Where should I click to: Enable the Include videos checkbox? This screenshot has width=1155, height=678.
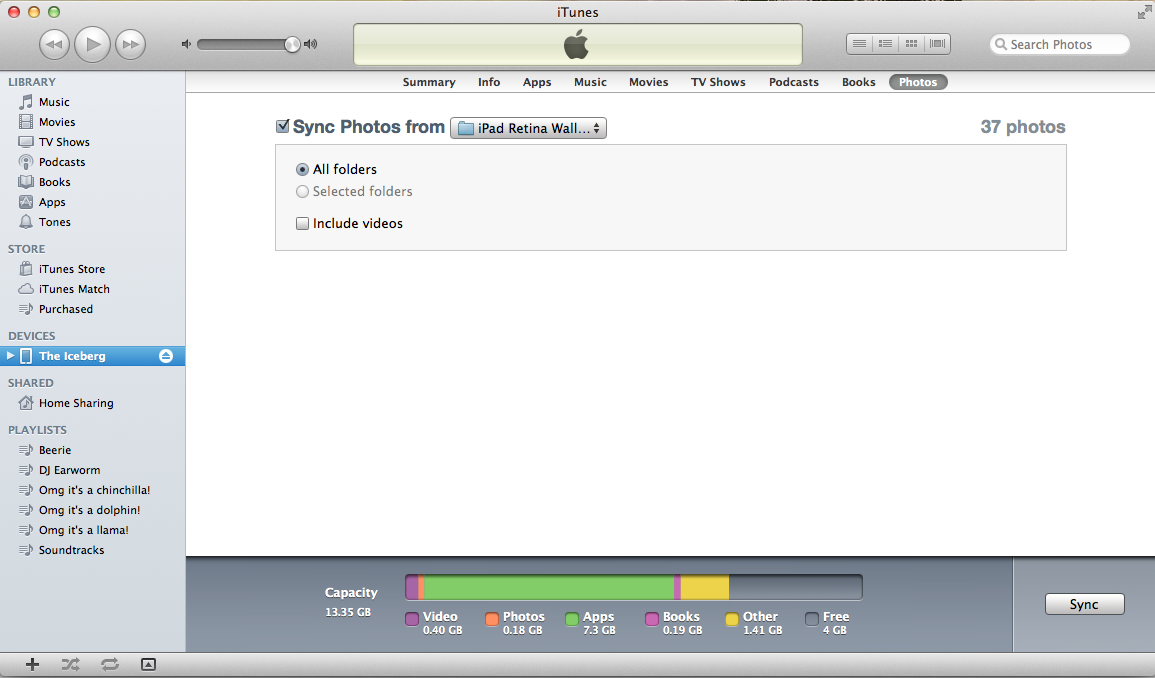click(x=302, y=223)
